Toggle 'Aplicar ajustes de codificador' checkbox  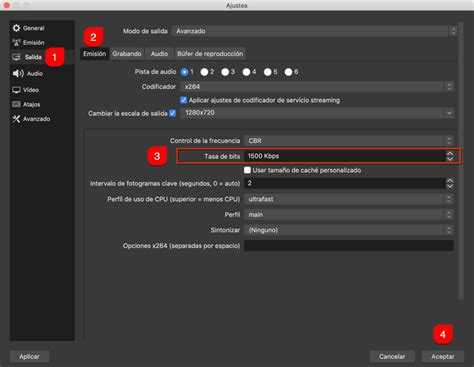click(183, 100)
